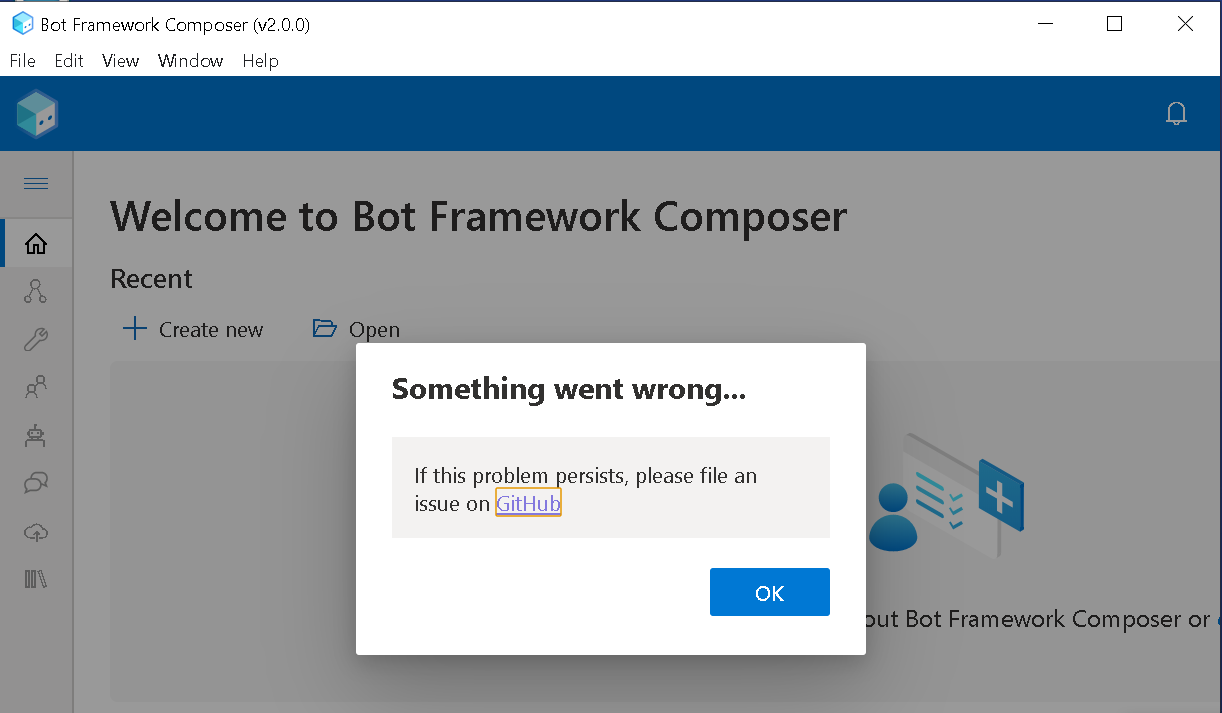Click the notification bell icon

1176,113
